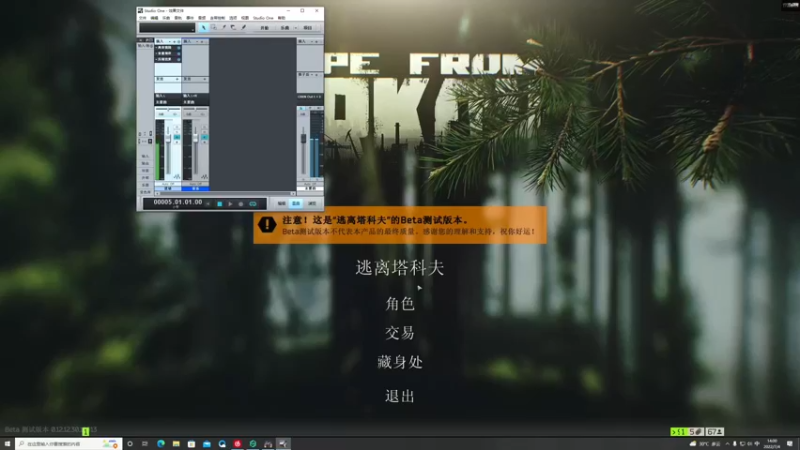This screenshot has width=800, height=450.
Task: Click the orange warning icon in game
Action: click(x=267, y=224)
